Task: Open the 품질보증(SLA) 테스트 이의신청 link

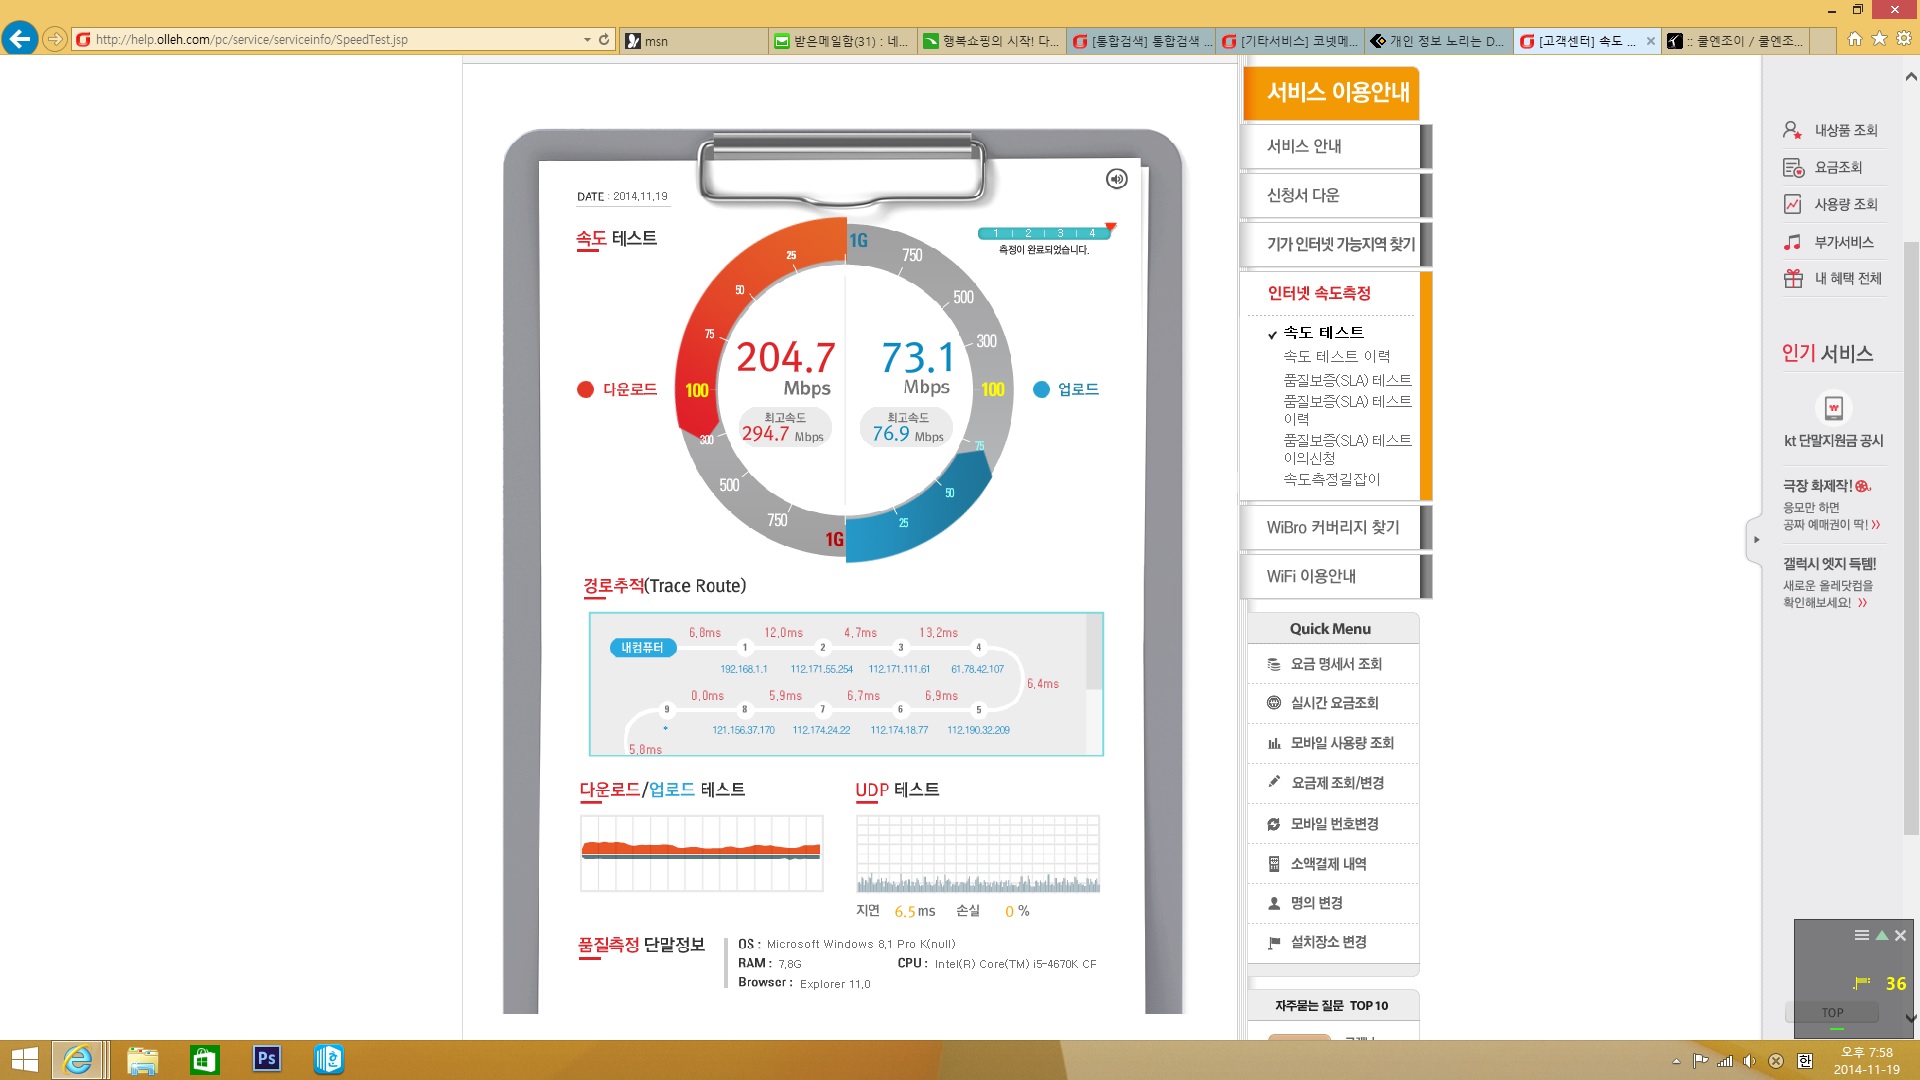Action: pos(1347,449)
